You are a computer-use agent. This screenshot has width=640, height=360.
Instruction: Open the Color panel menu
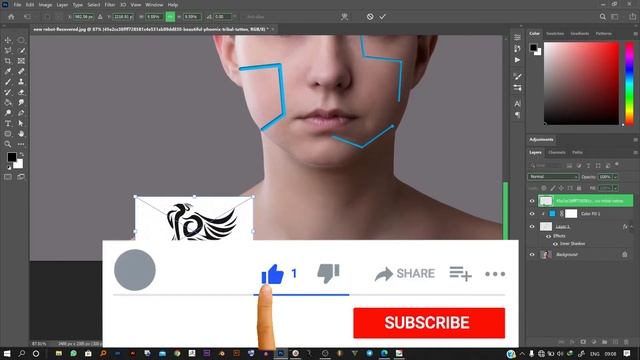635,33
